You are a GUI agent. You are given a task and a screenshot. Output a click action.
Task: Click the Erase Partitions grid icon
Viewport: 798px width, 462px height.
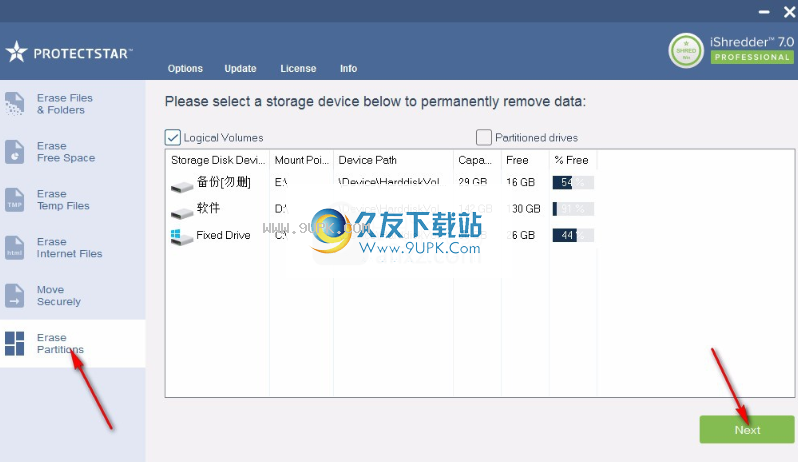click(x=14, y=343)
